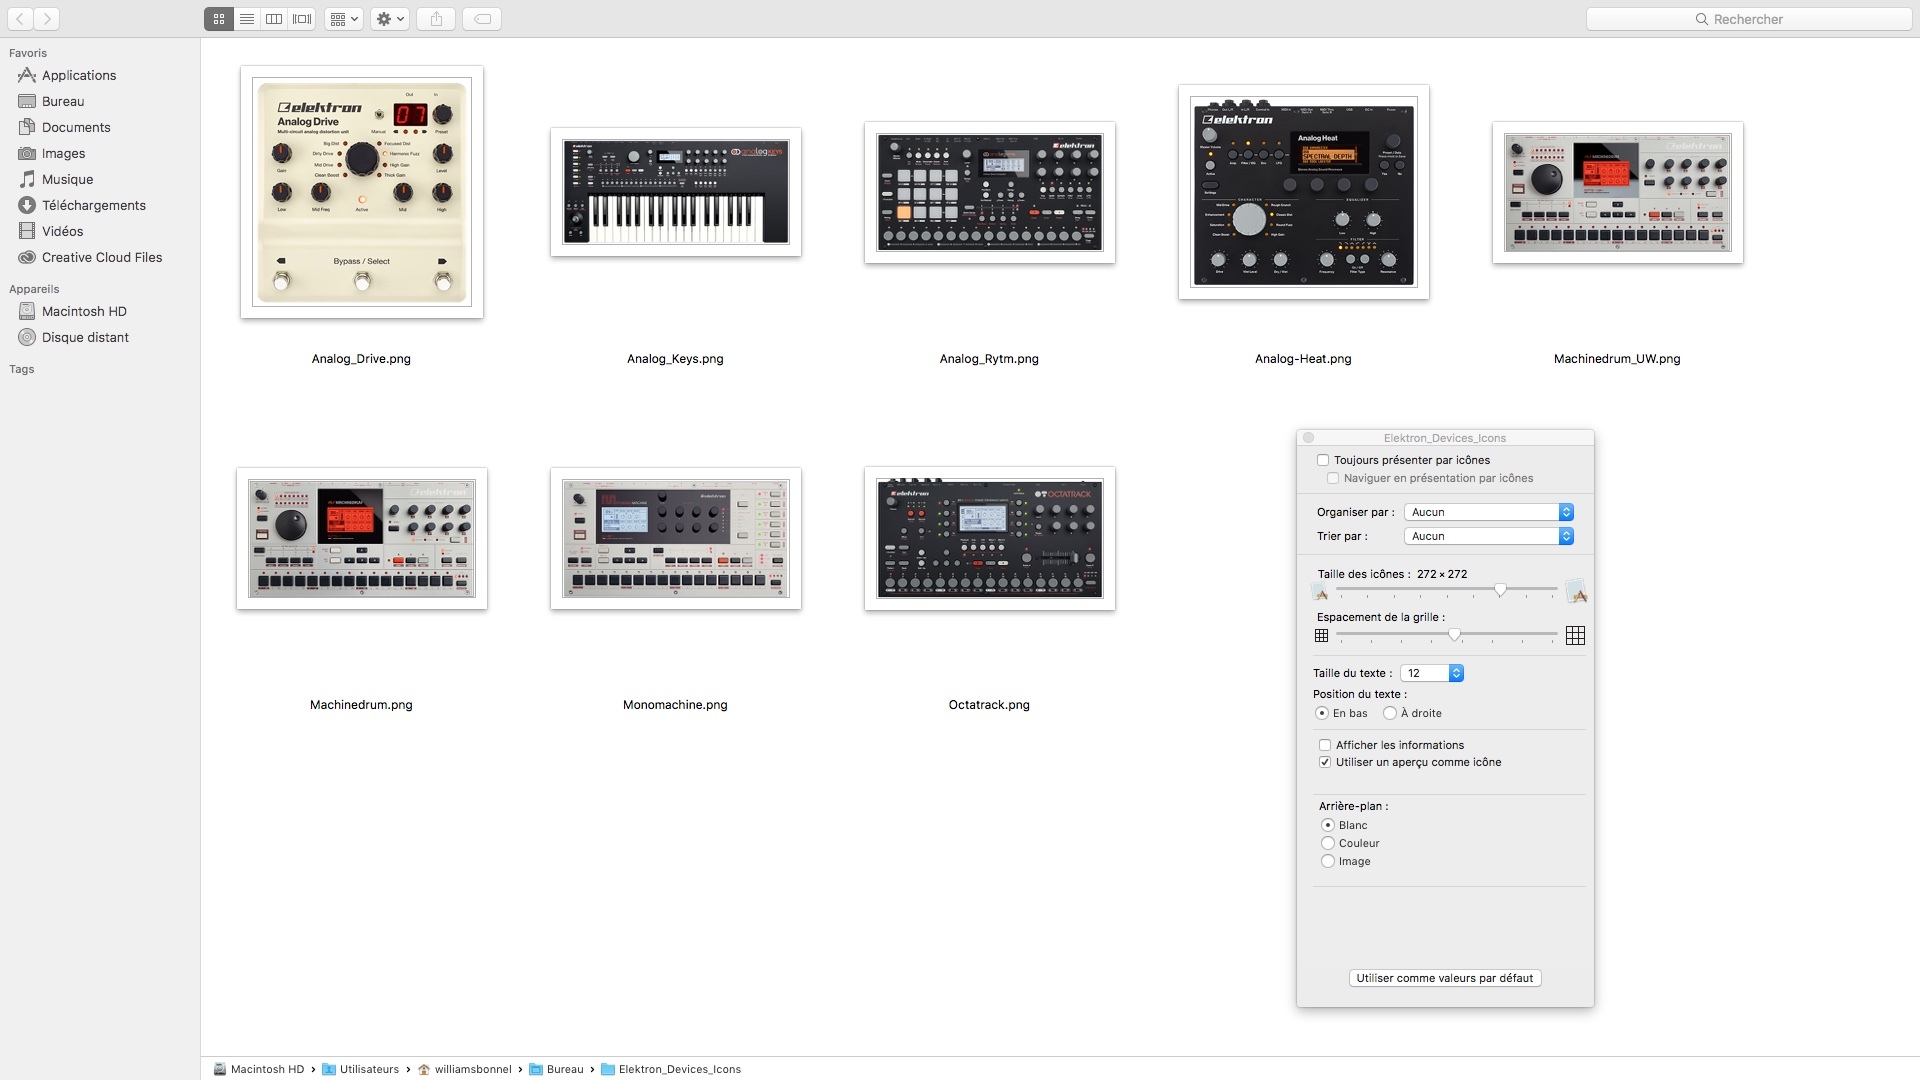Switch to list view in toolbar
Image resolution: width=1920 pixels, height=1080 pixels.
[246, 19]
